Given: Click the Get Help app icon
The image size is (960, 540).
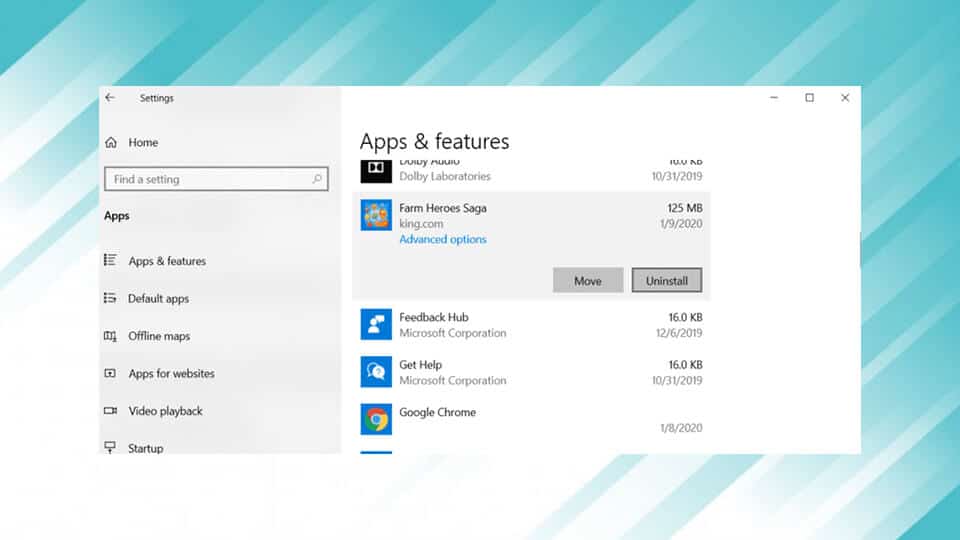Looking at the screenshot, I should [376, 372].
